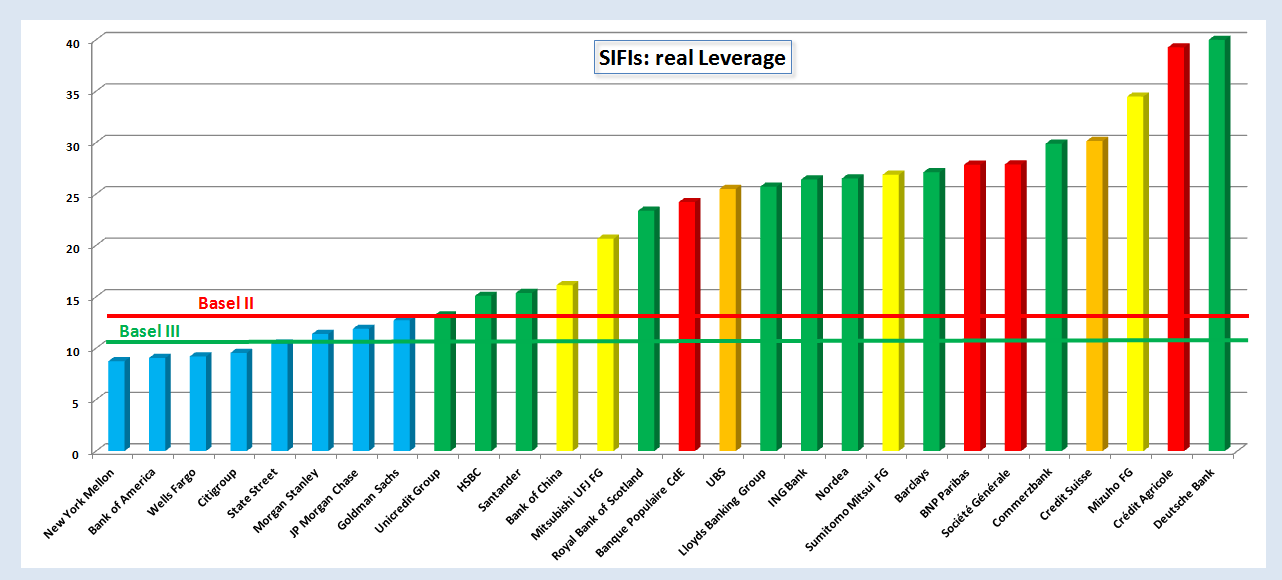Click the Goldman Sachs blue bar
Viewport: 1282px width, 580px height.
click(x=403, y=384)
